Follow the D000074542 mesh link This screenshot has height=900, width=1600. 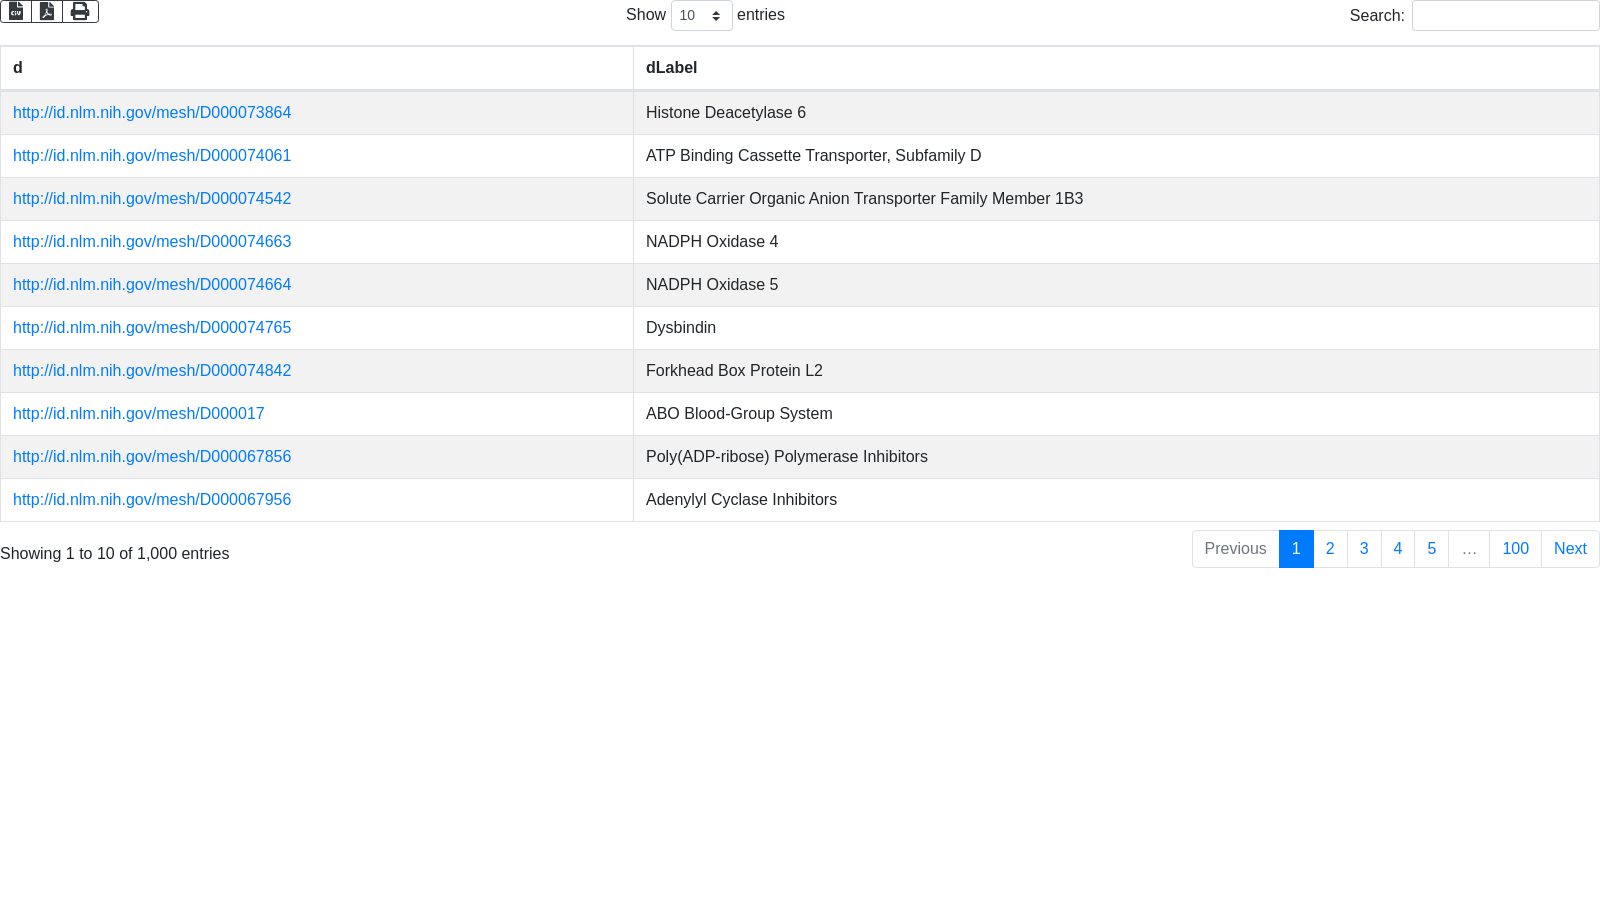[x=152, y=199]
